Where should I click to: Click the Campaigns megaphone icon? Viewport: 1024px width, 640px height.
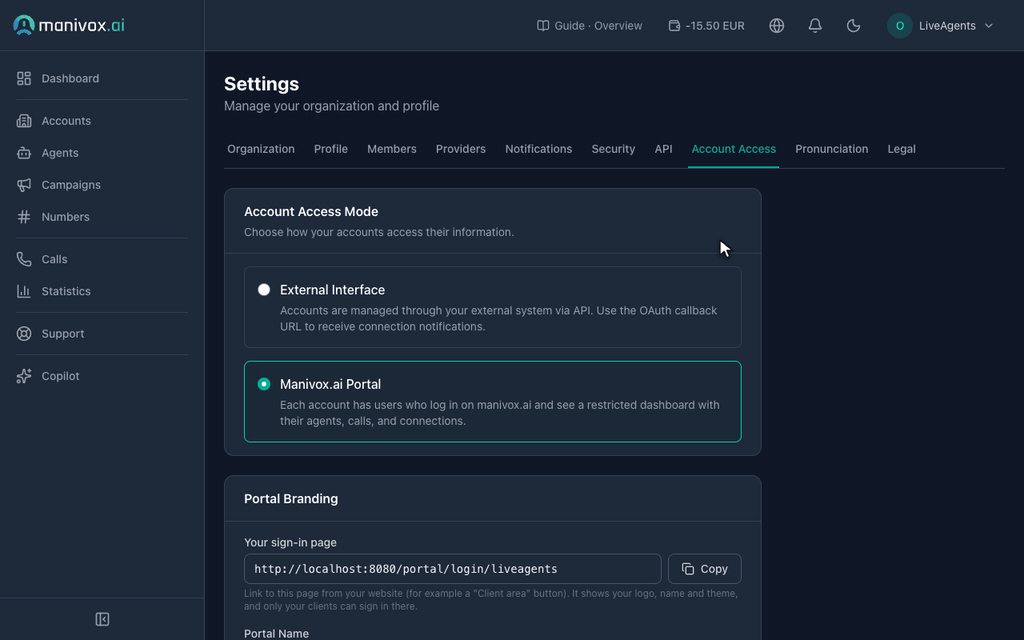(24, 185)
